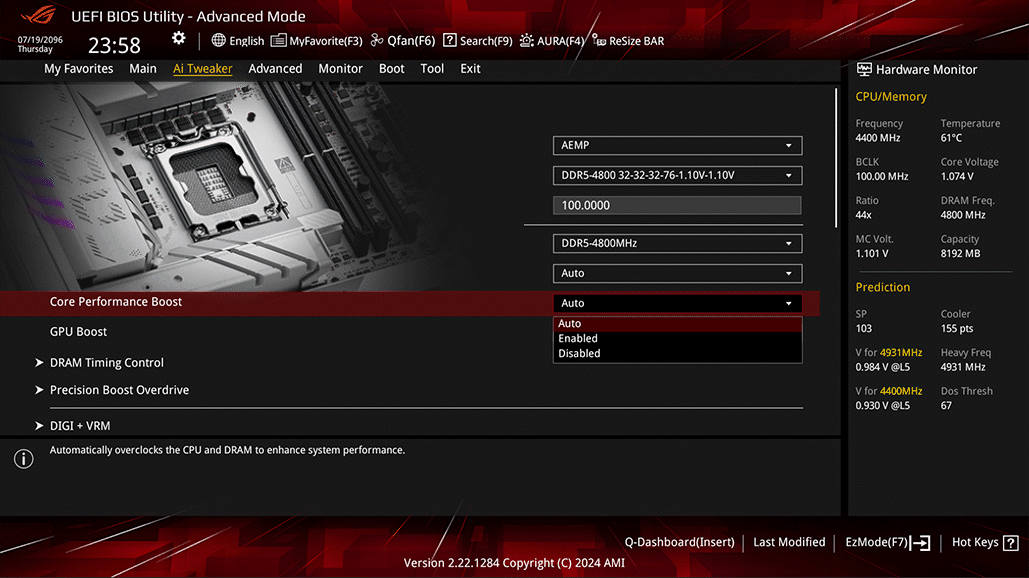Screen dimensions: 1029x578
Task: Open the Tool tab
Action: [x=432, y=69]
